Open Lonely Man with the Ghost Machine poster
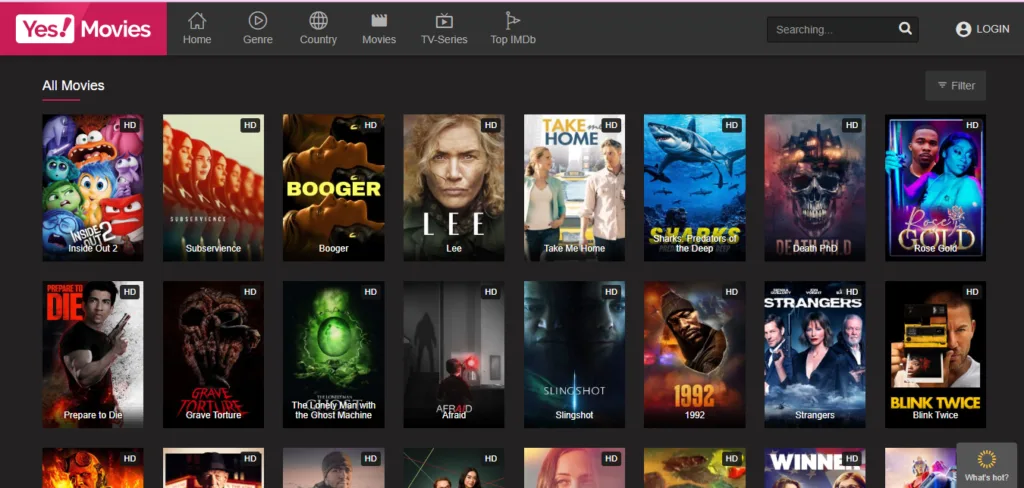The width and height of the screenshot is (1024, 488). [x=333, y=355]
